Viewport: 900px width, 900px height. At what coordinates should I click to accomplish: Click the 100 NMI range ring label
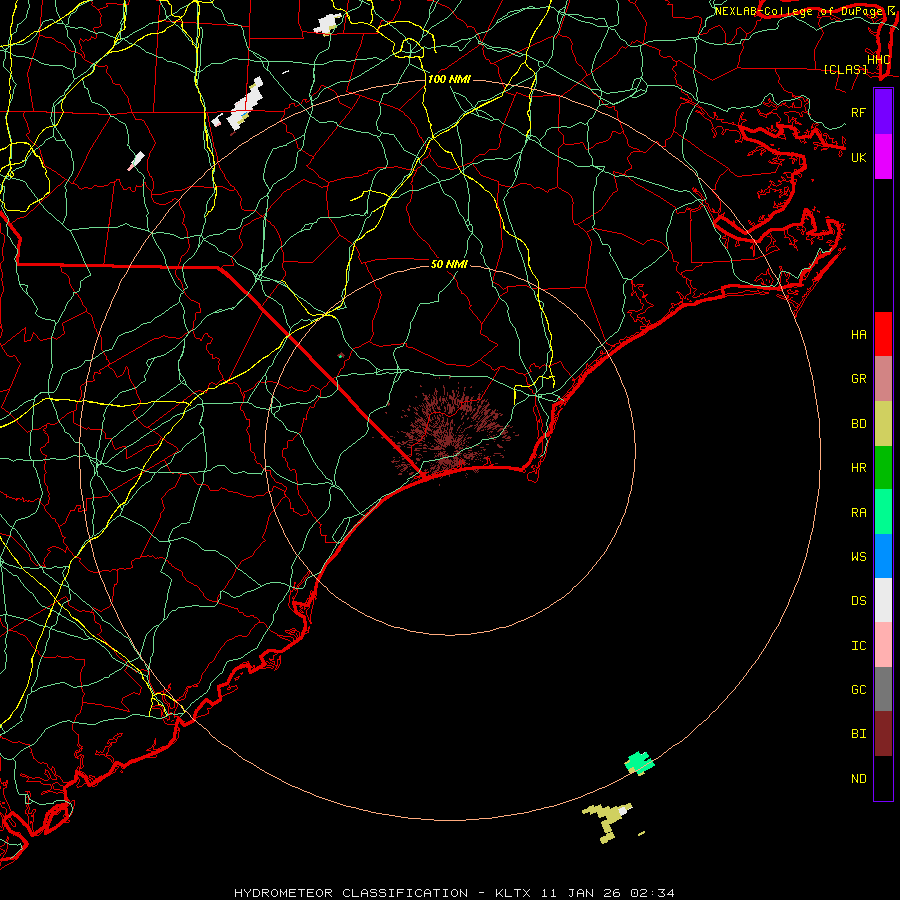(449, 79)
